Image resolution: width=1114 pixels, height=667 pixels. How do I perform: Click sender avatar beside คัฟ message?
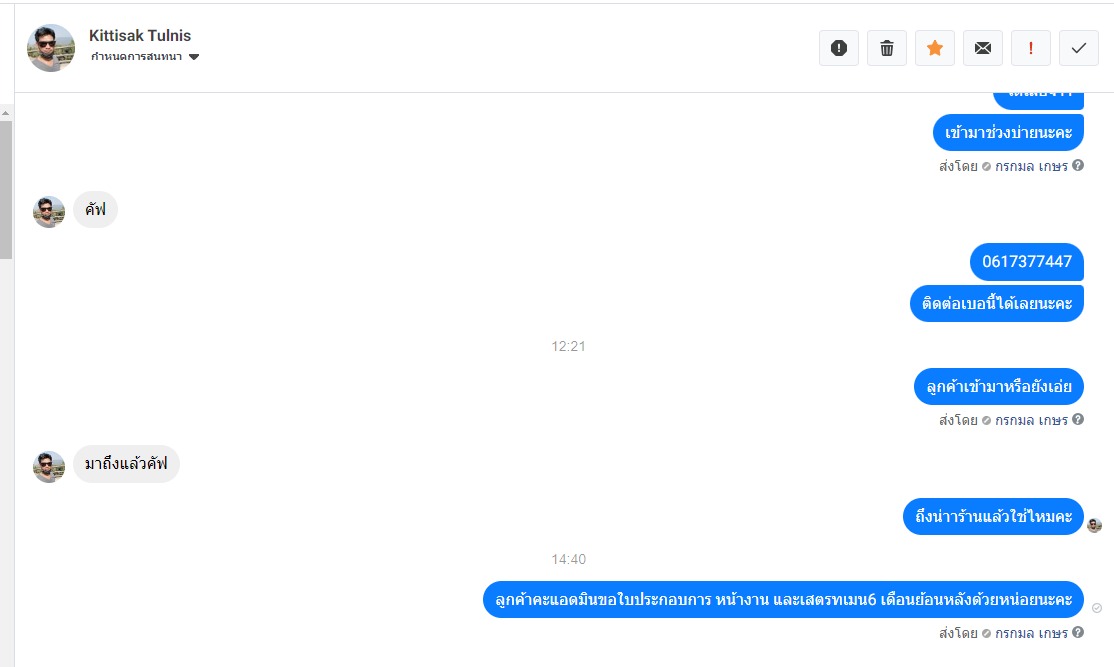click(49, 212)
